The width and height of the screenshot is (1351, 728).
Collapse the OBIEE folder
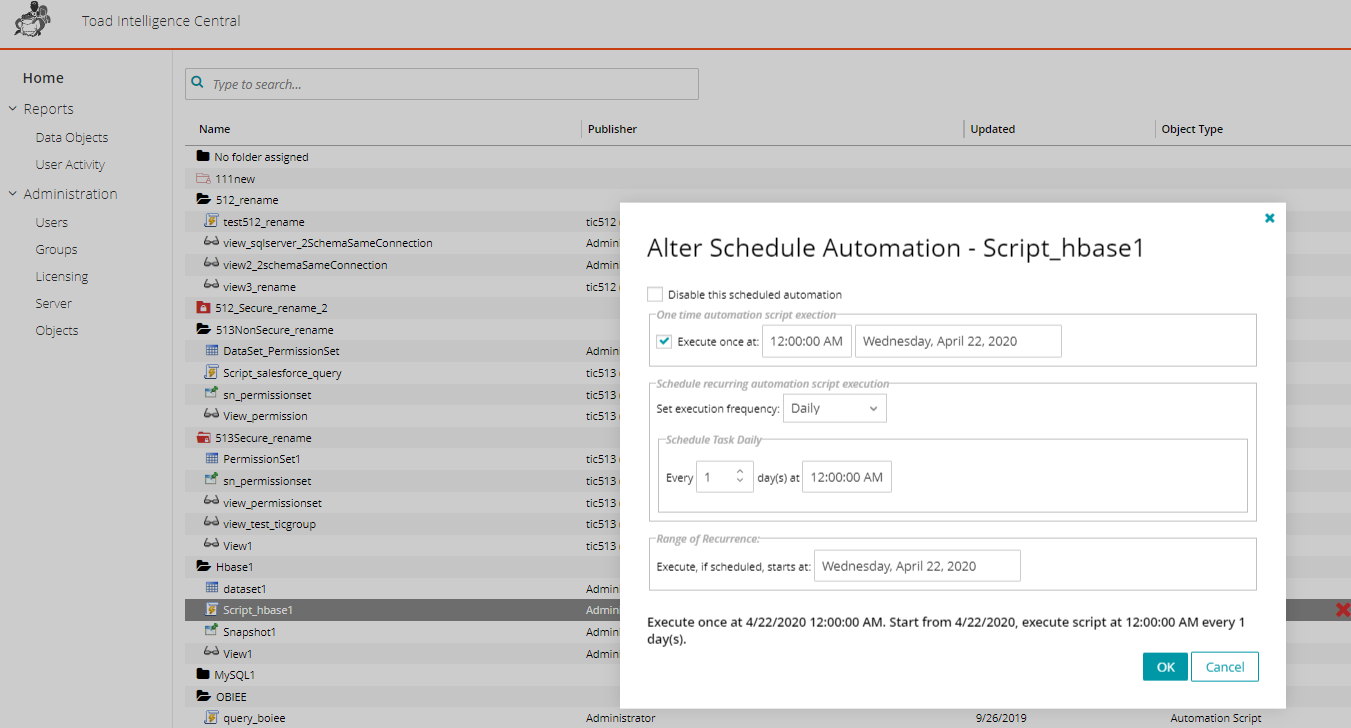coord(204,696)
